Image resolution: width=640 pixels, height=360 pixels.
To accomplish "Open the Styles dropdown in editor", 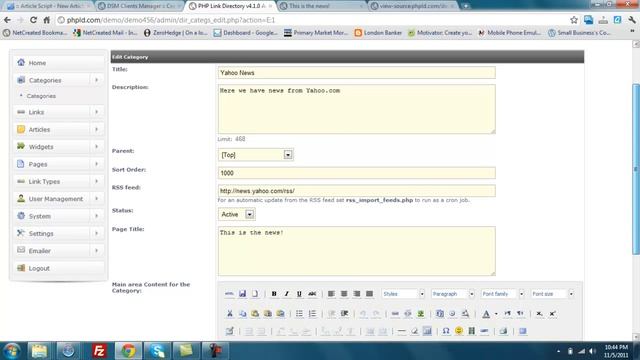I will pyautogui.click(x=403, y=294).
